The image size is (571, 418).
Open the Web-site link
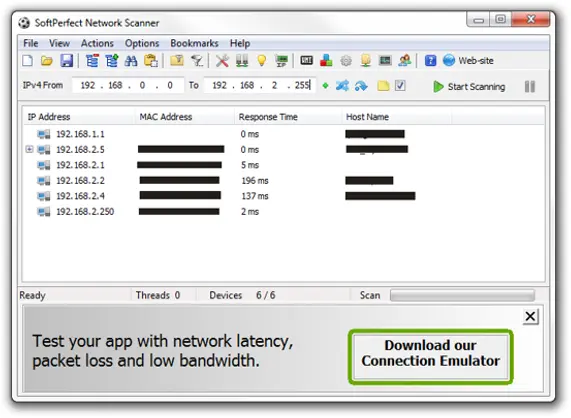(468, 61)
